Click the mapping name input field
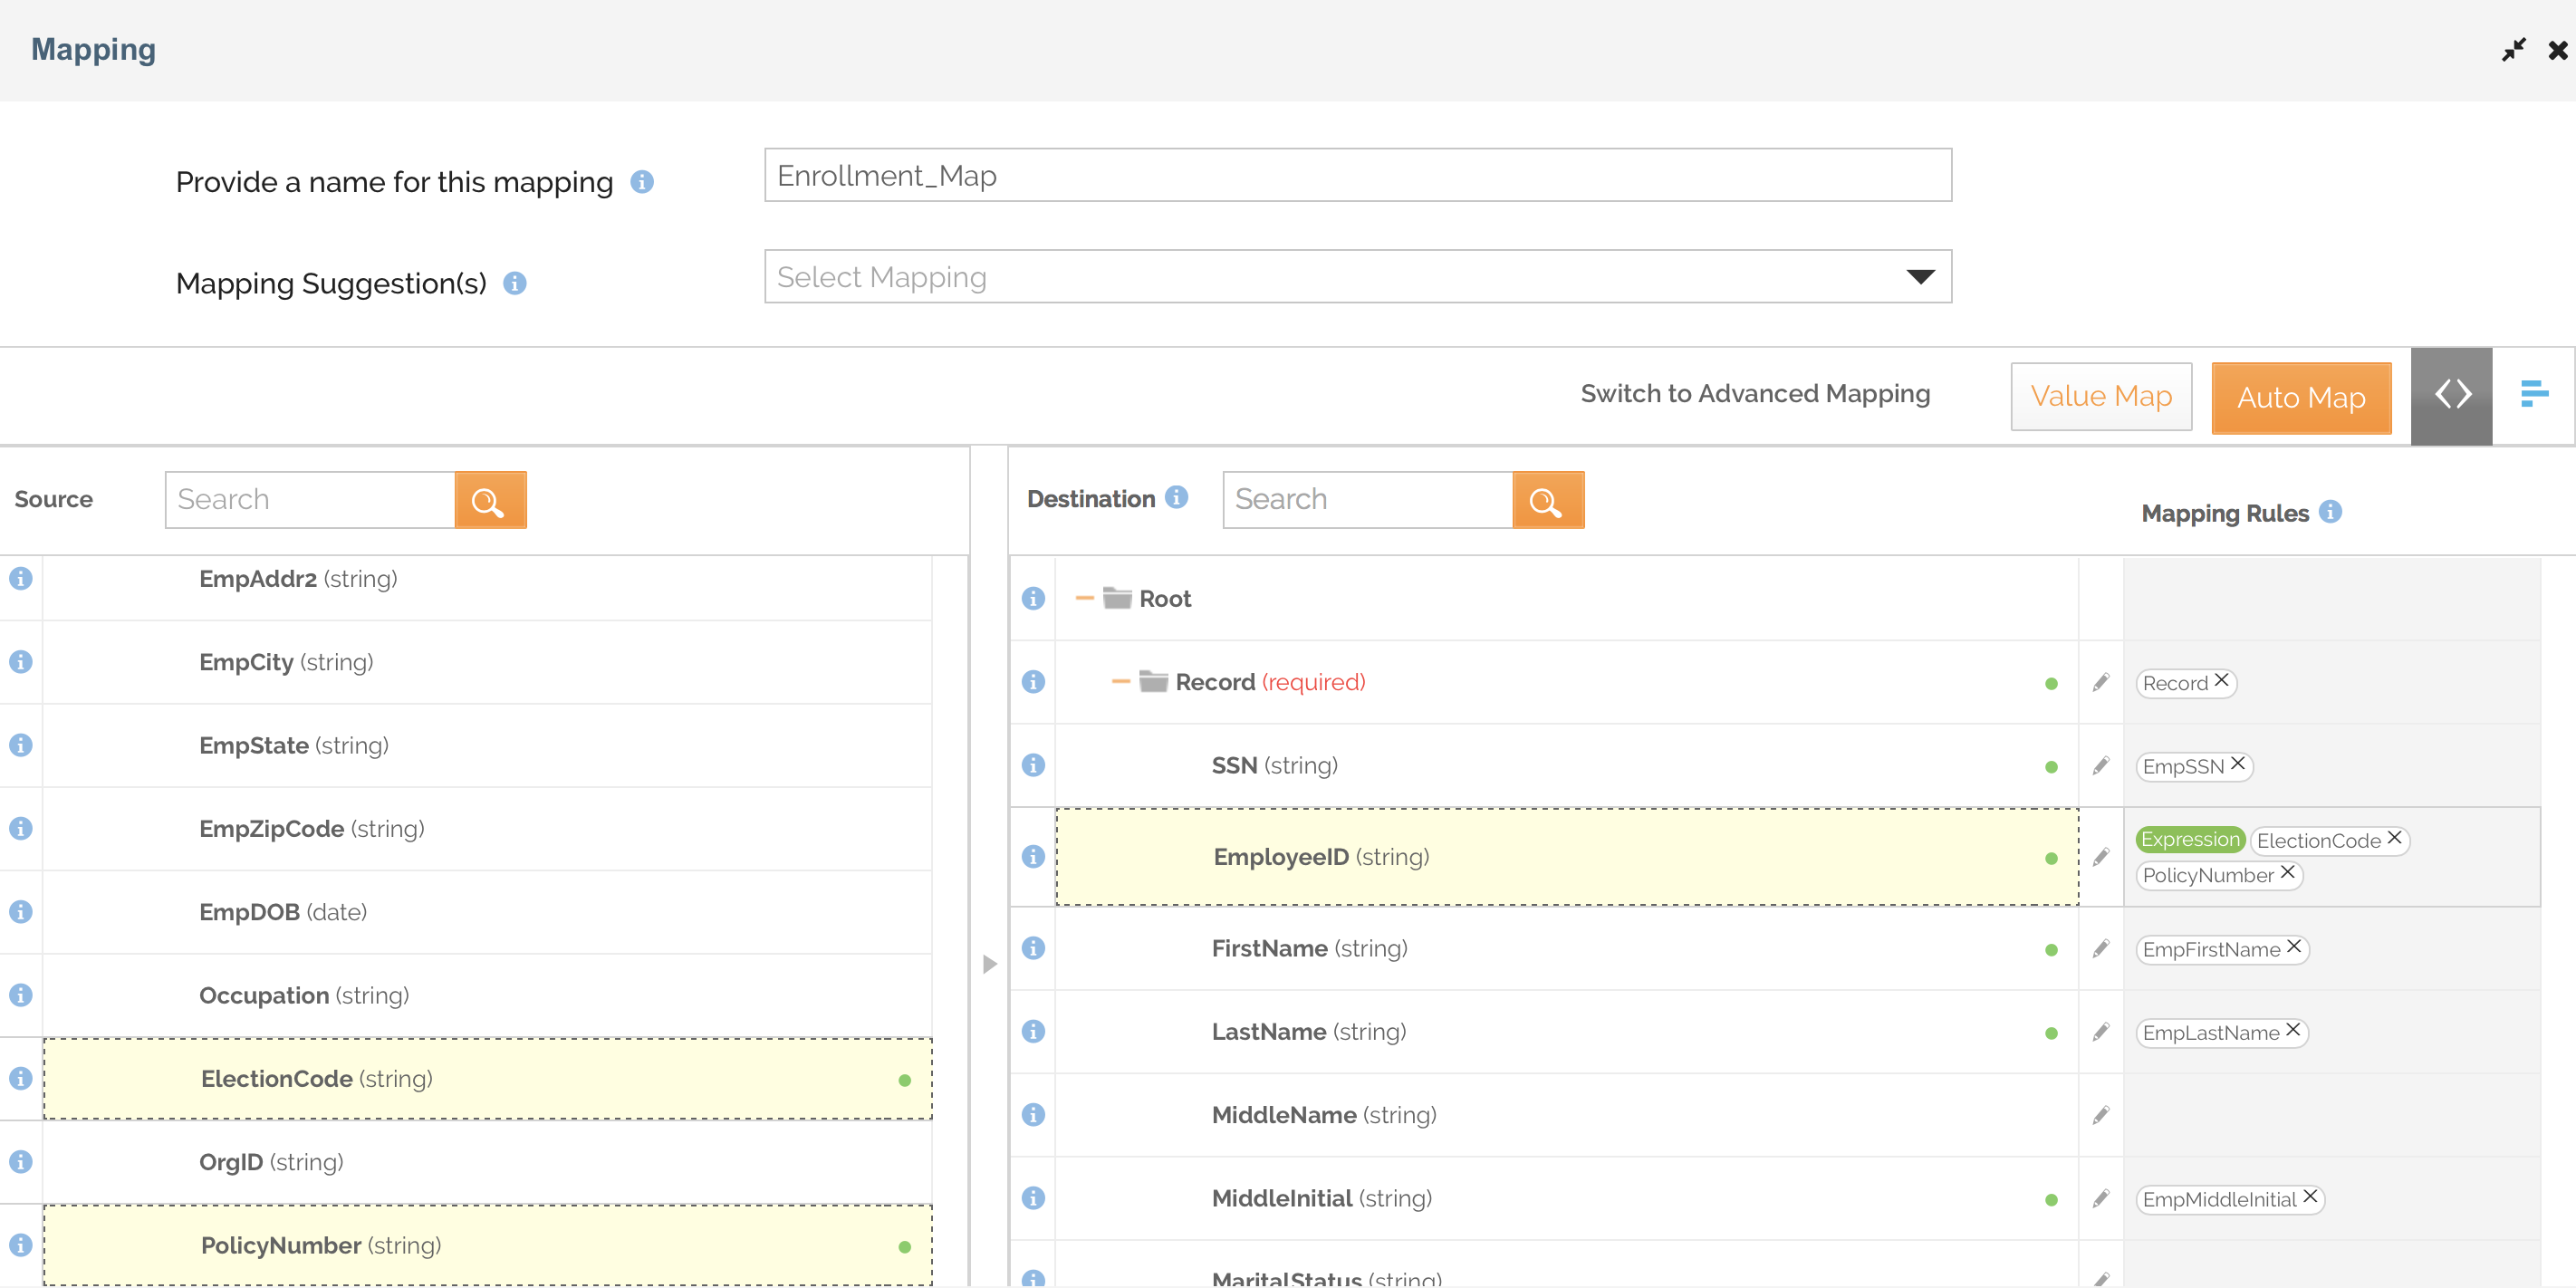Viewport: 2576px width, 1288px height. point(1357,176)
